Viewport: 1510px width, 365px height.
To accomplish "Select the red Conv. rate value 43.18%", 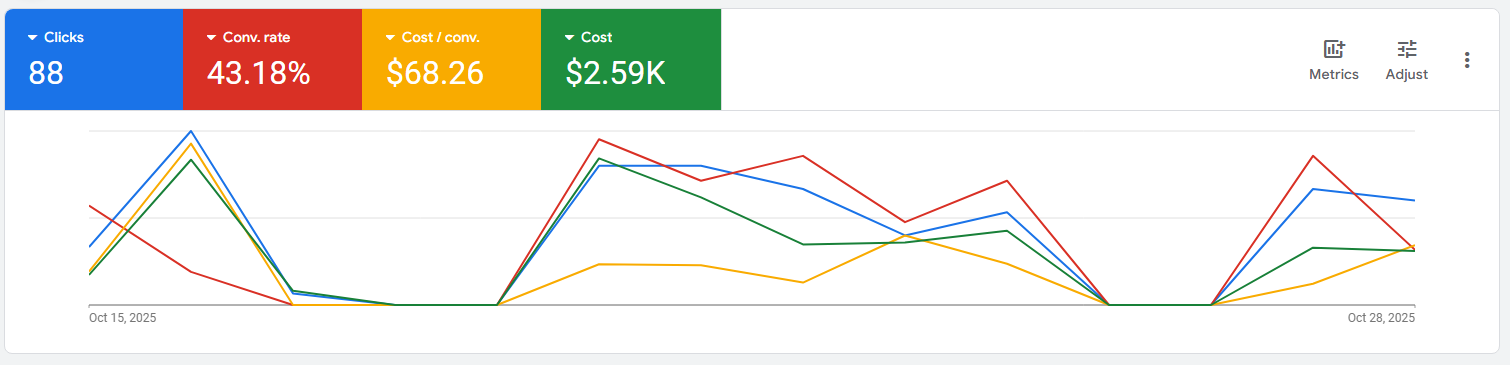I will coord(258,73).
